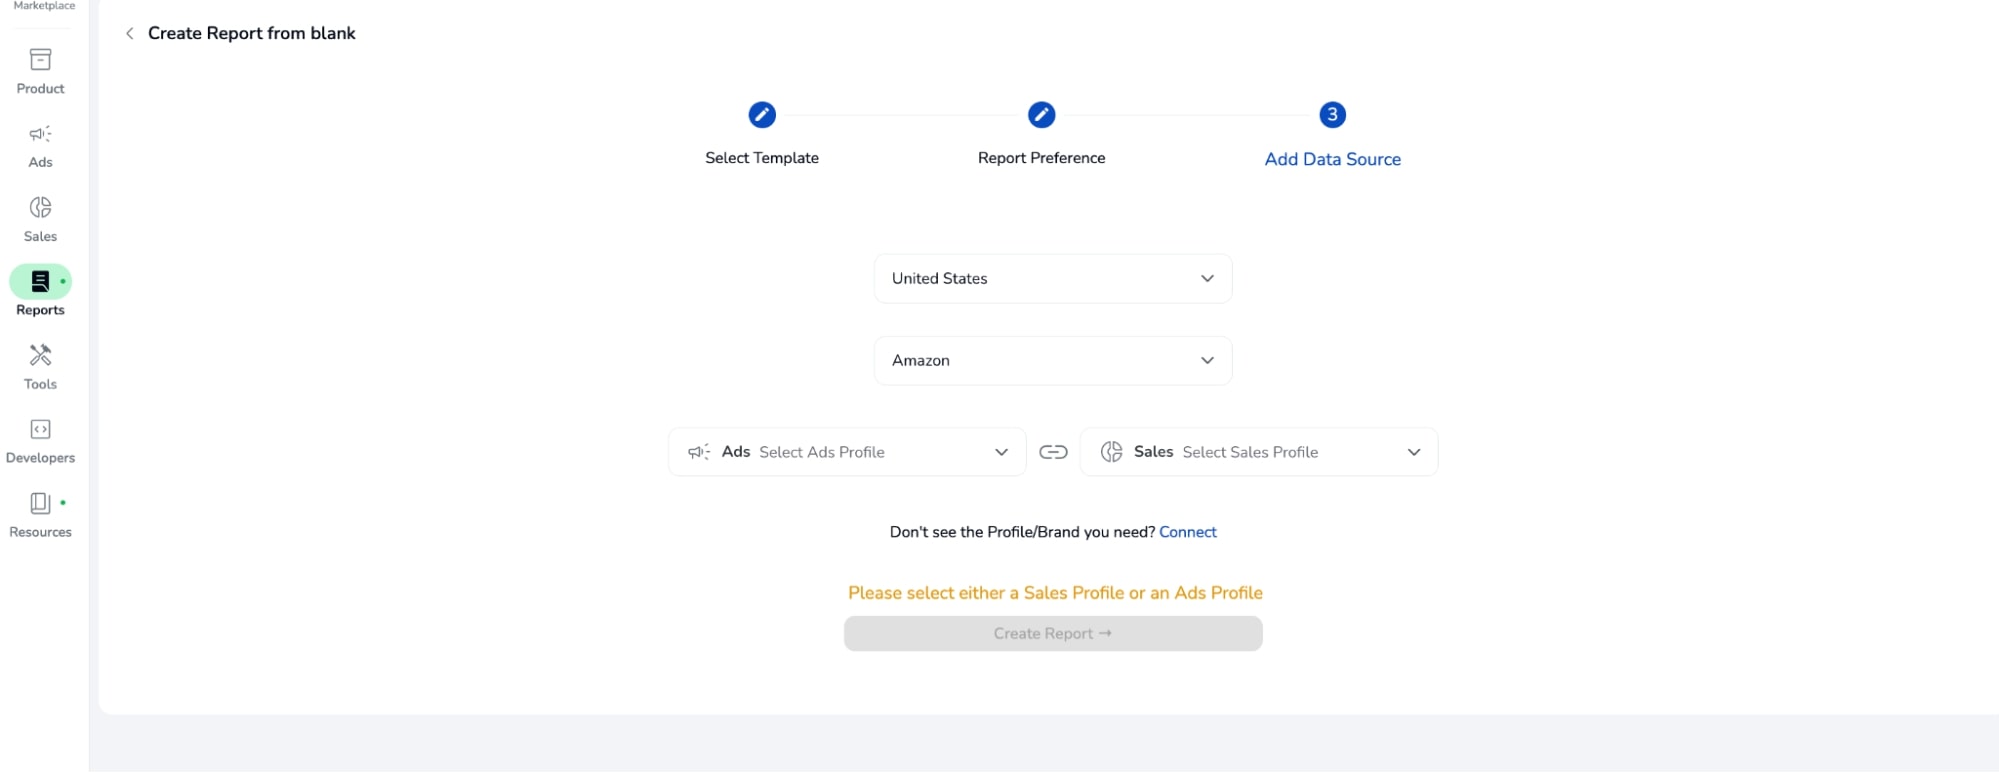
Task: Click the Connect link
Action: coord(1187,532)
